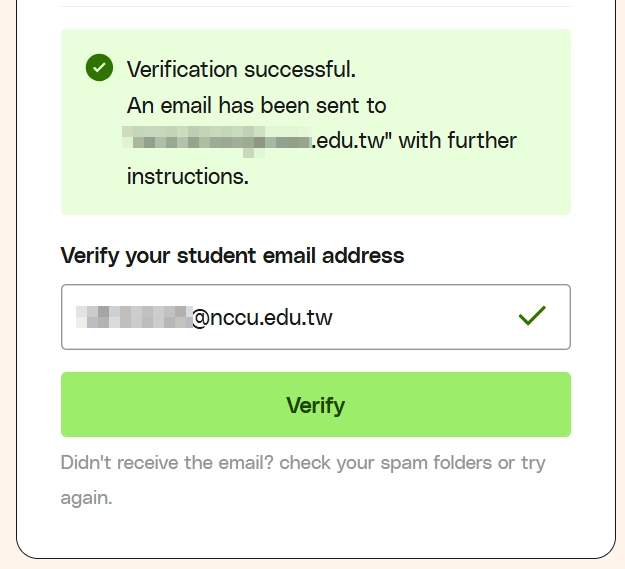The width and height of the screenshot is (625, 569).
Task: Click the 'again.' text below Verify
Action: point(86,498)
